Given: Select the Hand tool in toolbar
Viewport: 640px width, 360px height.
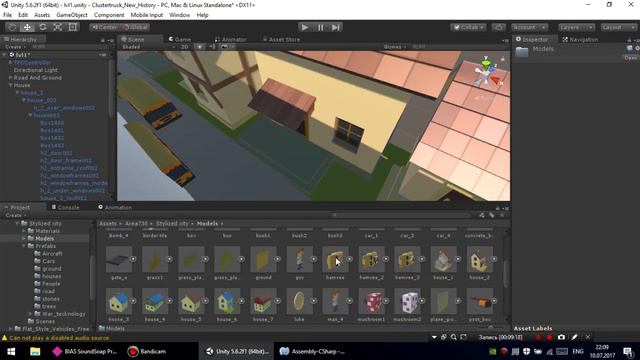Looking at the screenshot, I should 12,27.
